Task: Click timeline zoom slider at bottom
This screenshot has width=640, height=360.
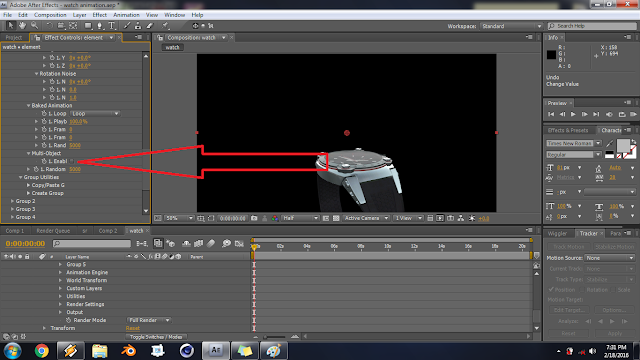Action: tap(275, 337)
